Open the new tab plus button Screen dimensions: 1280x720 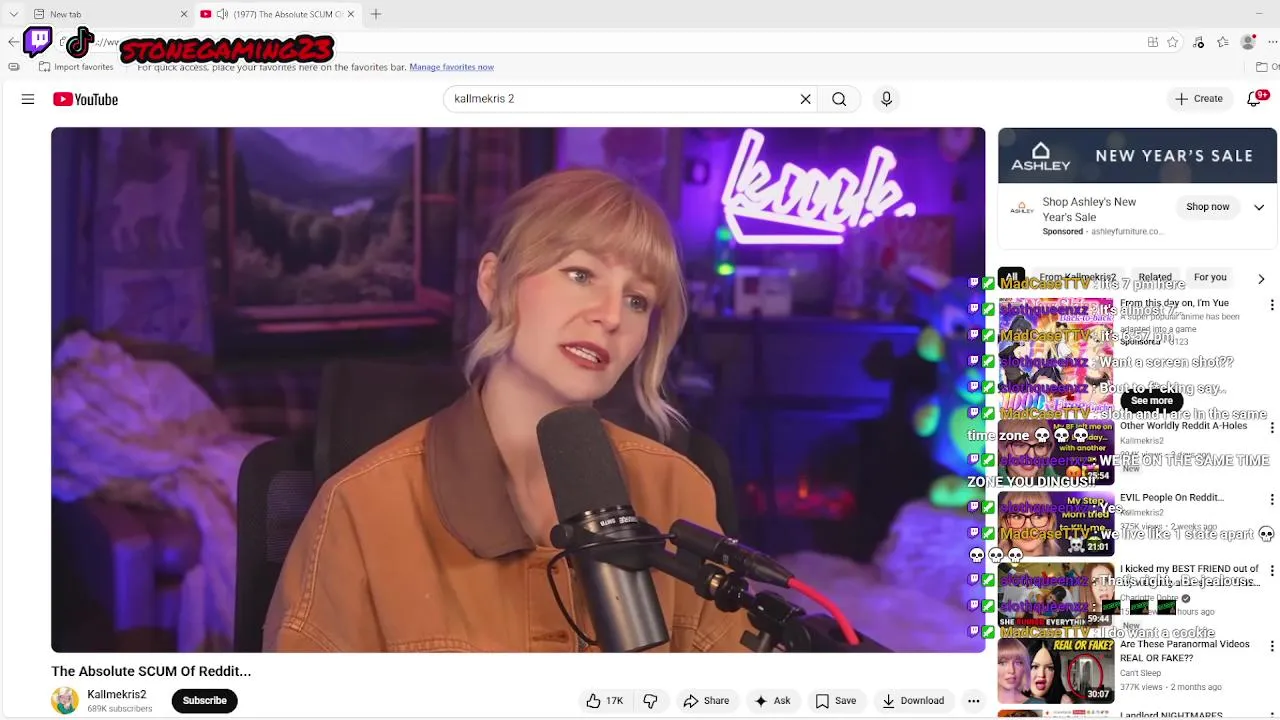(376, 14)
